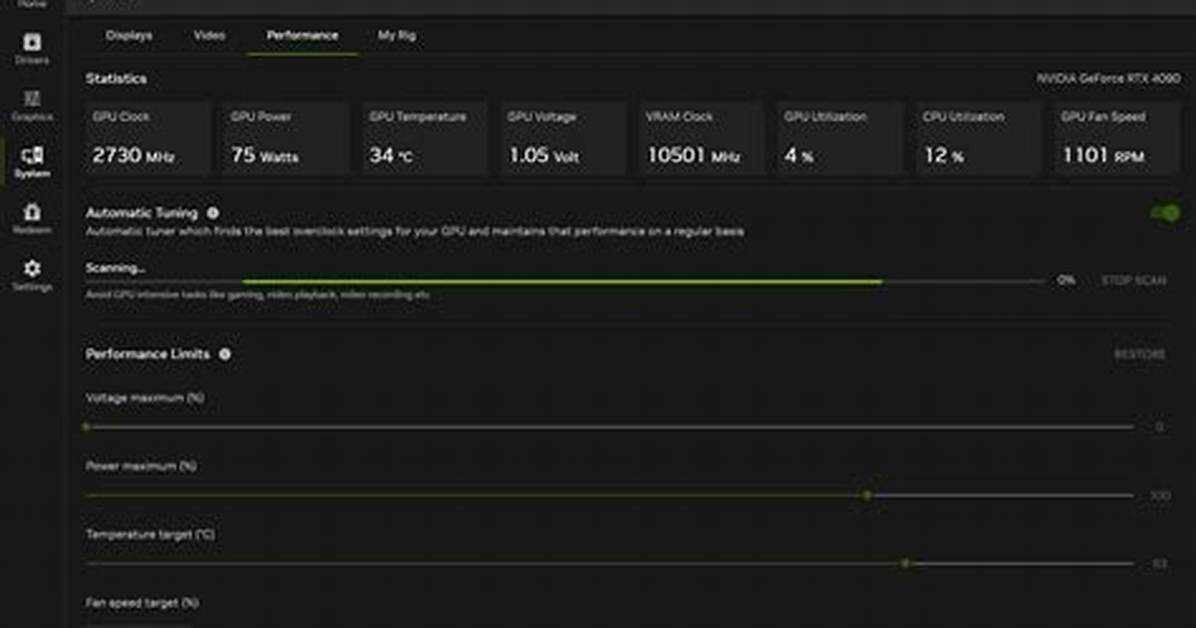Screen dimensions: 1196x628
Task: Click the GPU Clock 2730 MHz card
Action: click(148, 139)
